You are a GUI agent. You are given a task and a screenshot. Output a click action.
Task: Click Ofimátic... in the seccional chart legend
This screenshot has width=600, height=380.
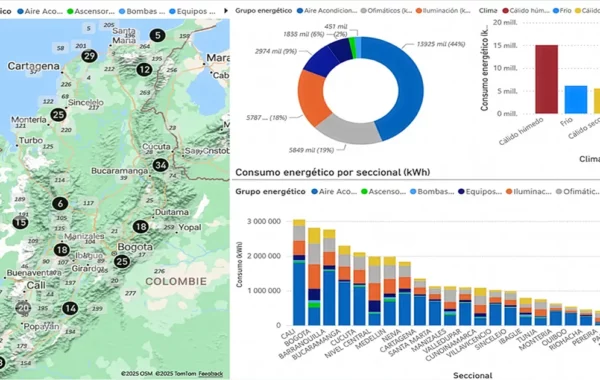click(577, 191)
